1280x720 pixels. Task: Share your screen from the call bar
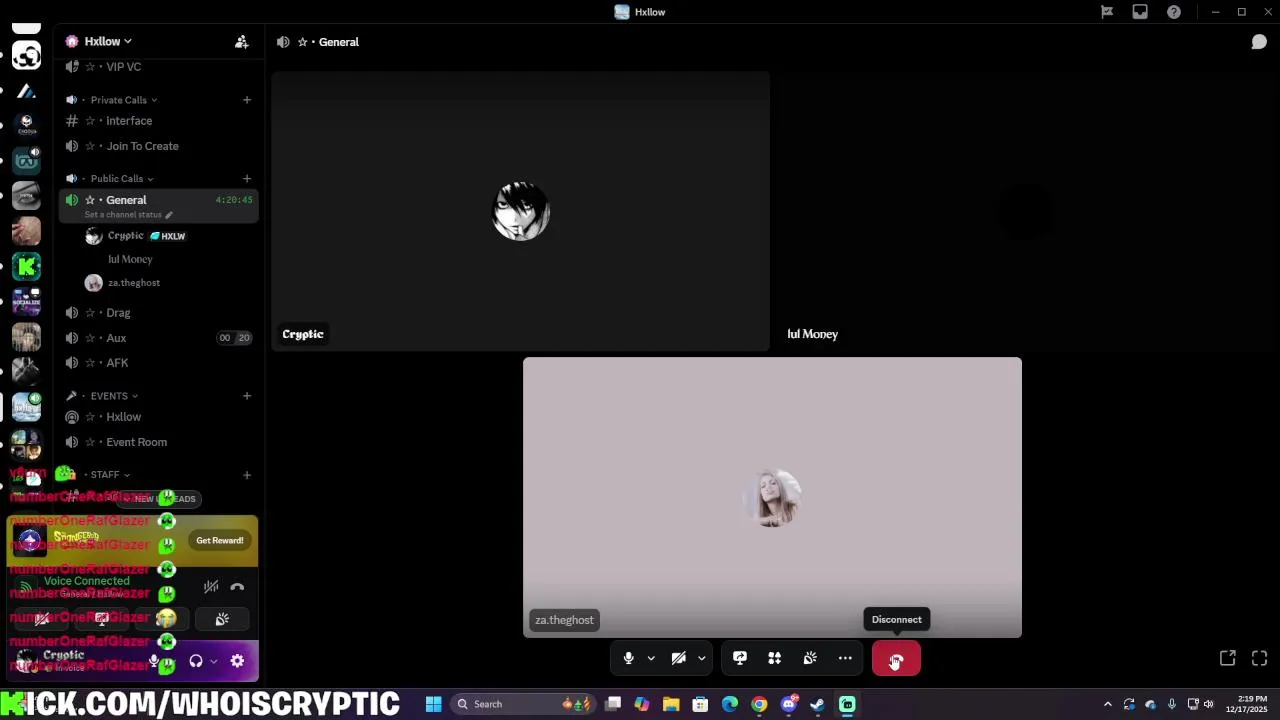[740, 658]
